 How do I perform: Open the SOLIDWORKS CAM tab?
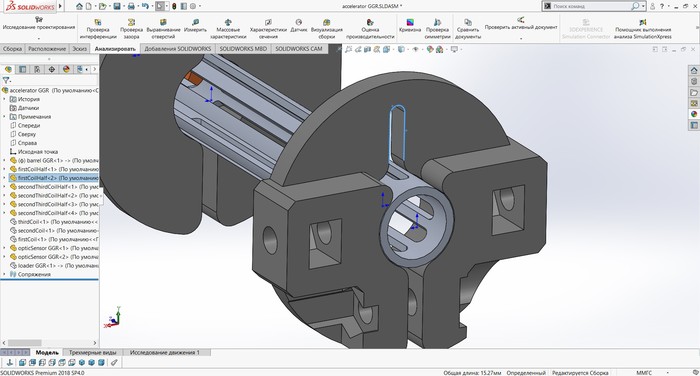[299, 49]
